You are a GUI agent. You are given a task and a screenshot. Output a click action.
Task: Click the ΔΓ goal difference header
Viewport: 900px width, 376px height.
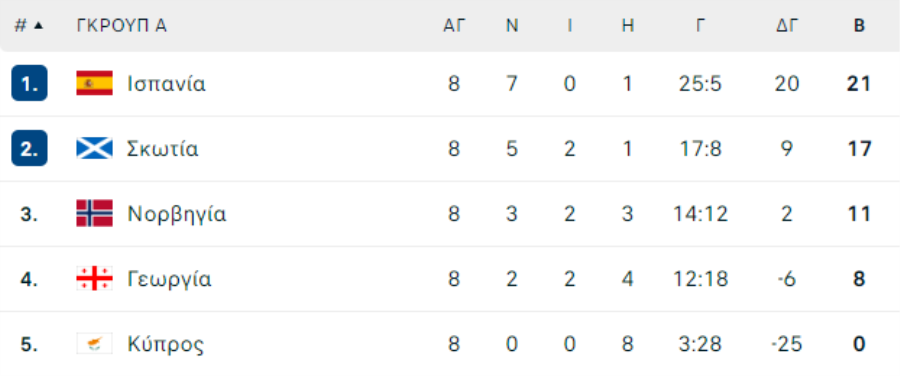click(x=786, y=26)
